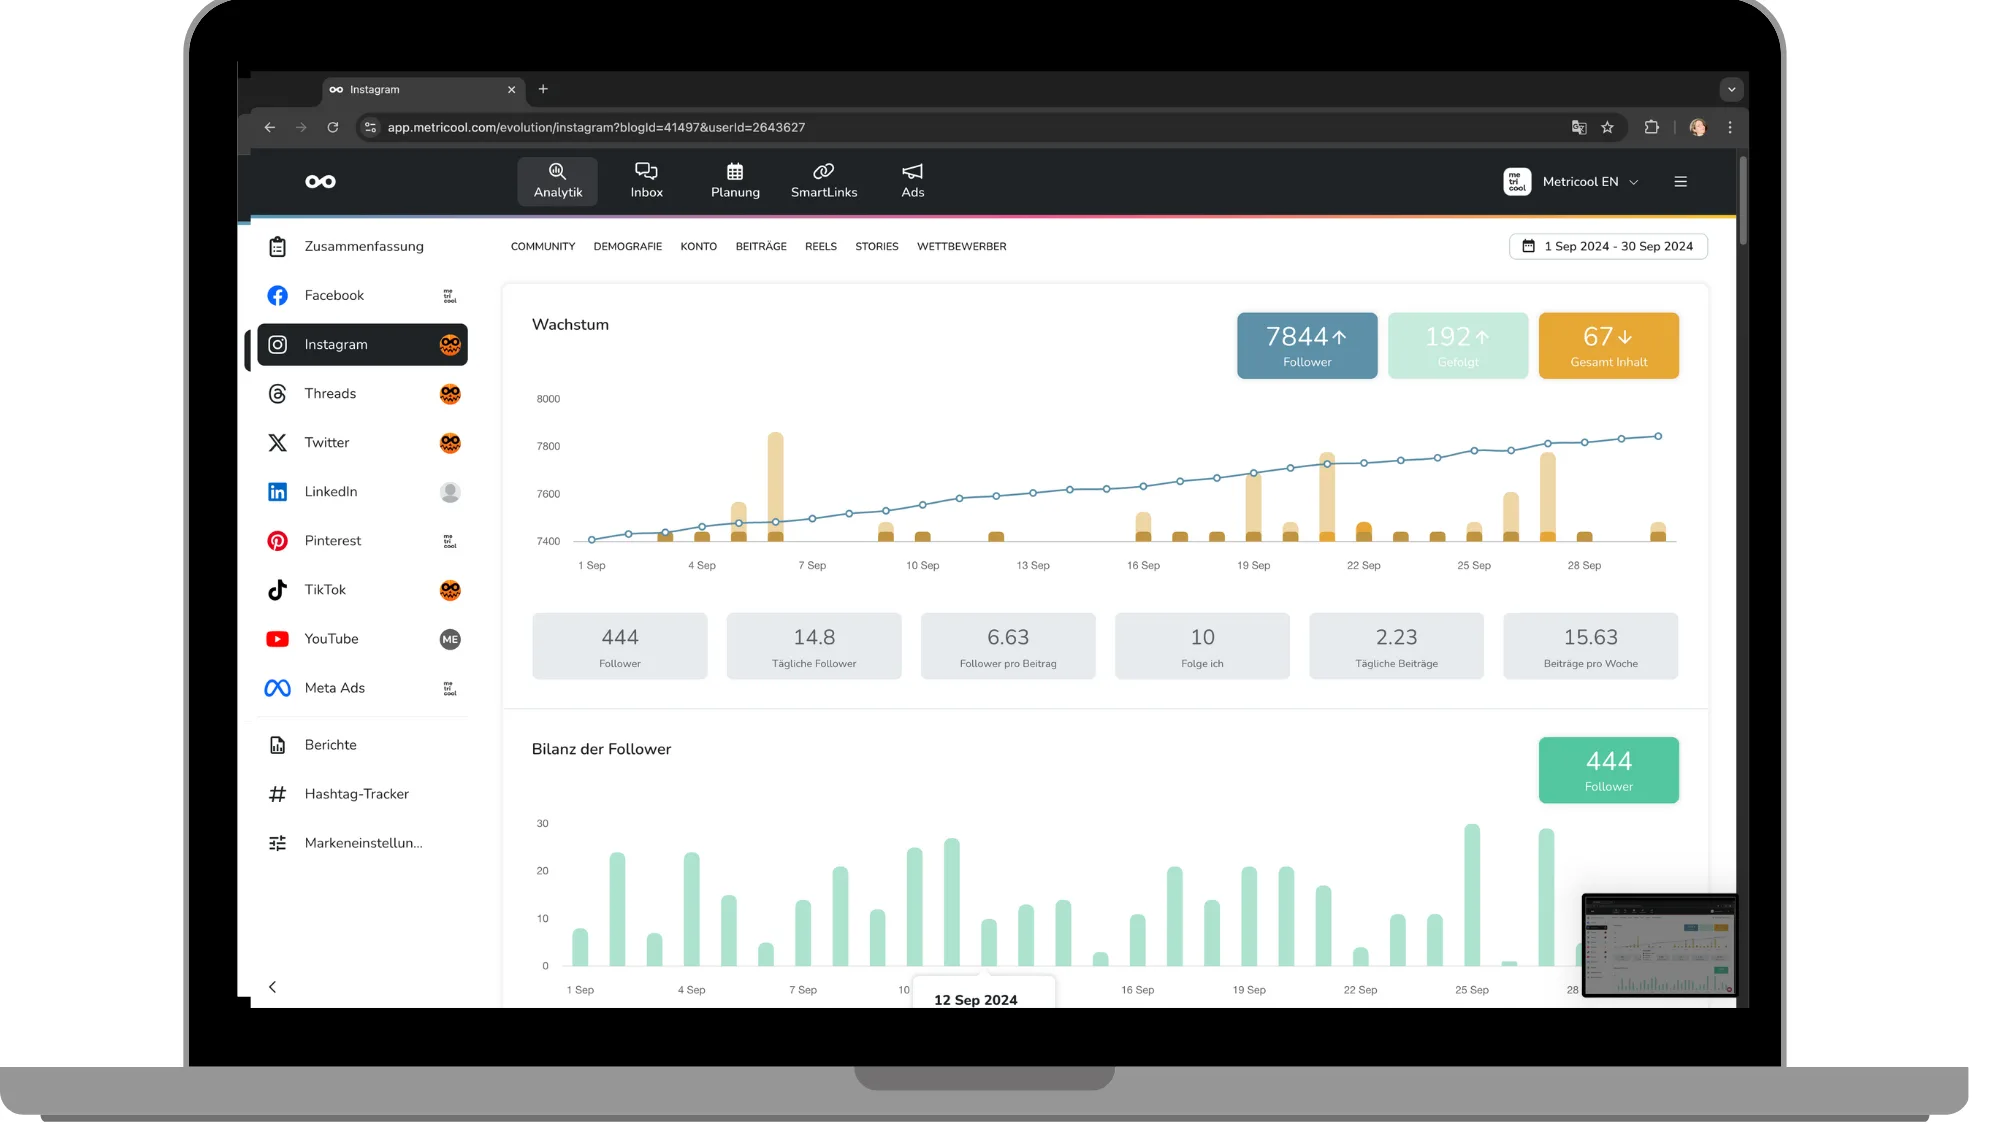The height and width of the screenshot is (1125, 2000).
Task: Open the hamburger menu at top right
Action: click(x=1680, y=182)
